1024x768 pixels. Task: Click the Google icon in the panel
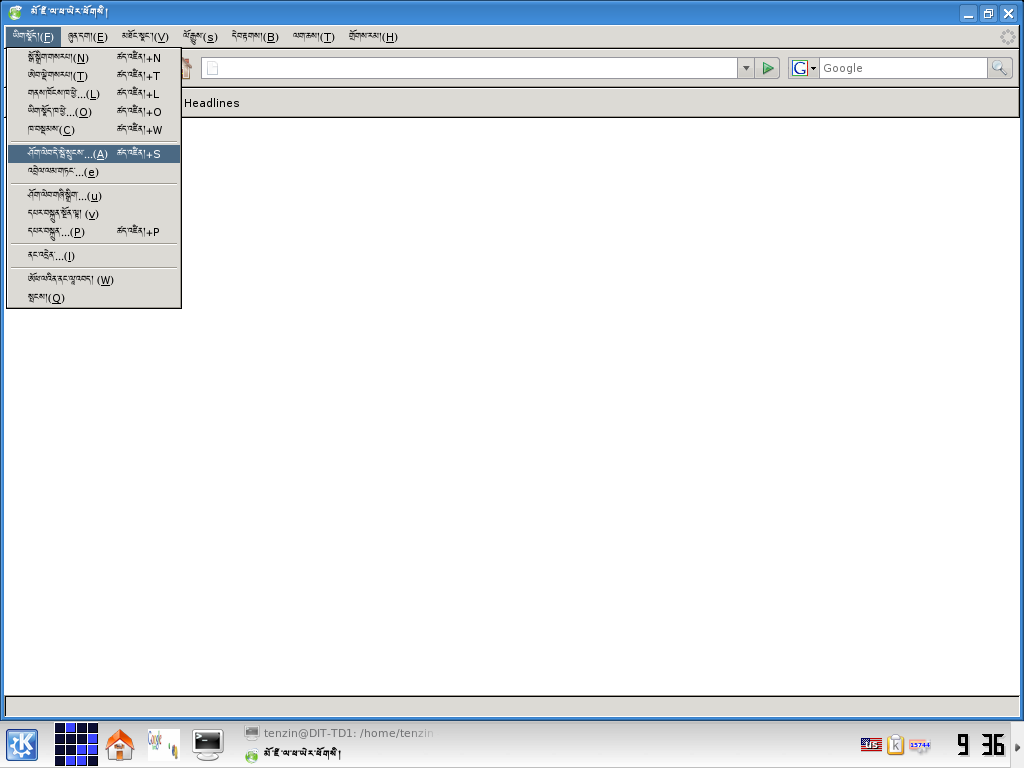click(164, 744)
